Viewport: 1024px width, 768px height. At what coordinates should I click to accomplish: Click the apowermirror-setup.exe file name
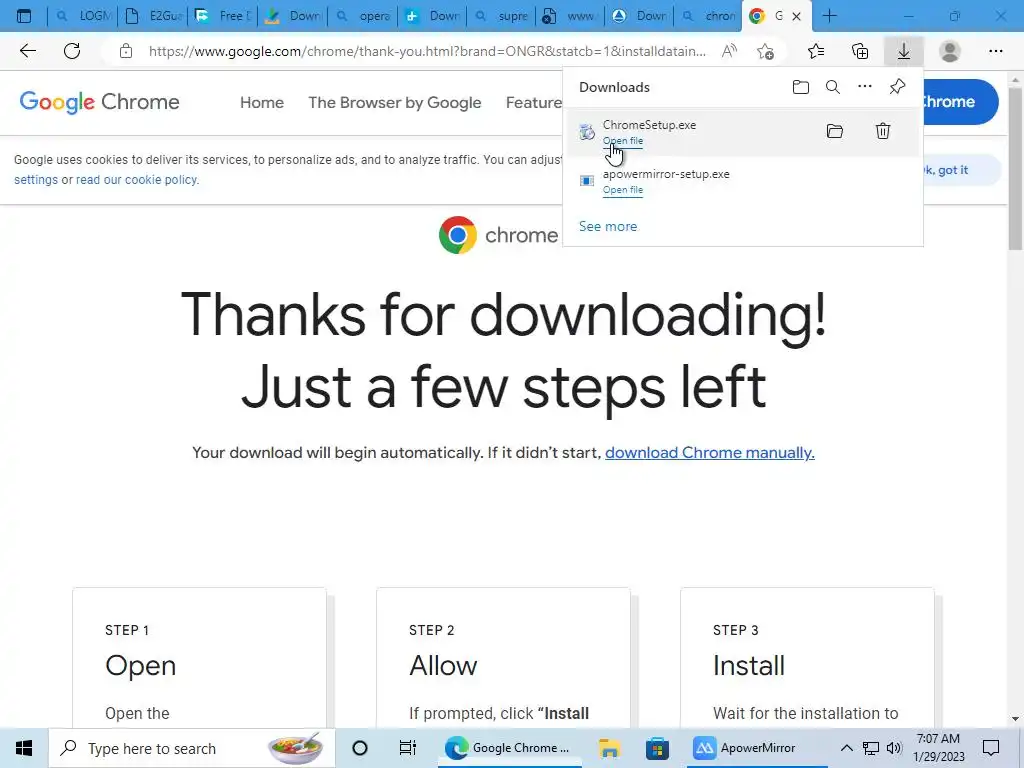tap(666, 174)
